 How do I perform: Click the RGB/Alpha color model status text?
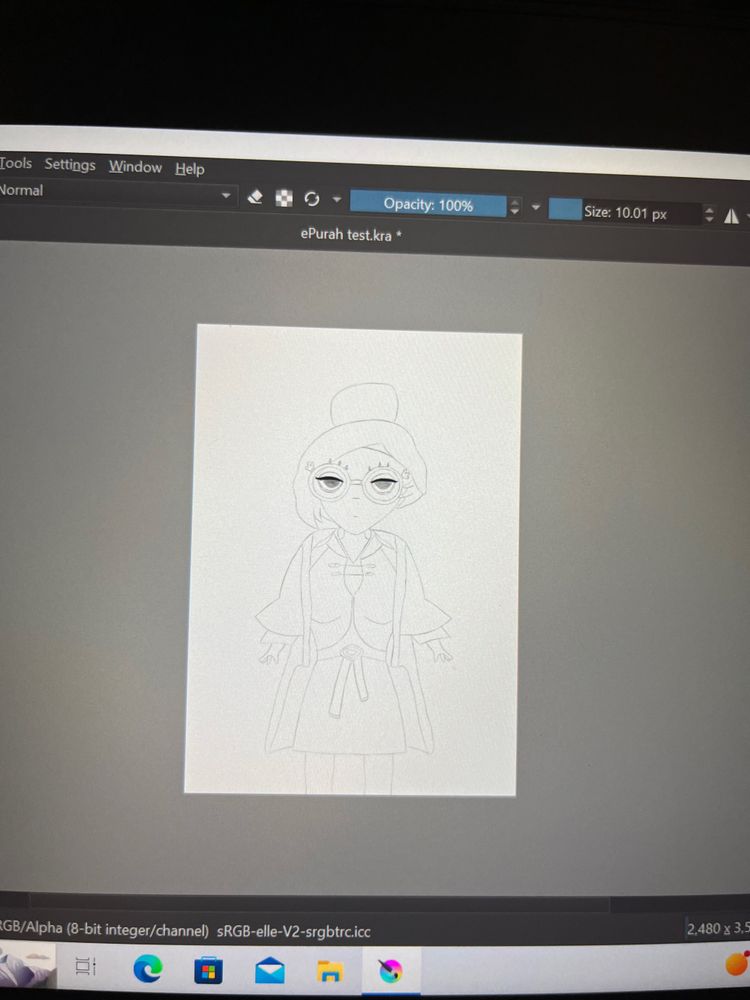coord(104,929)
